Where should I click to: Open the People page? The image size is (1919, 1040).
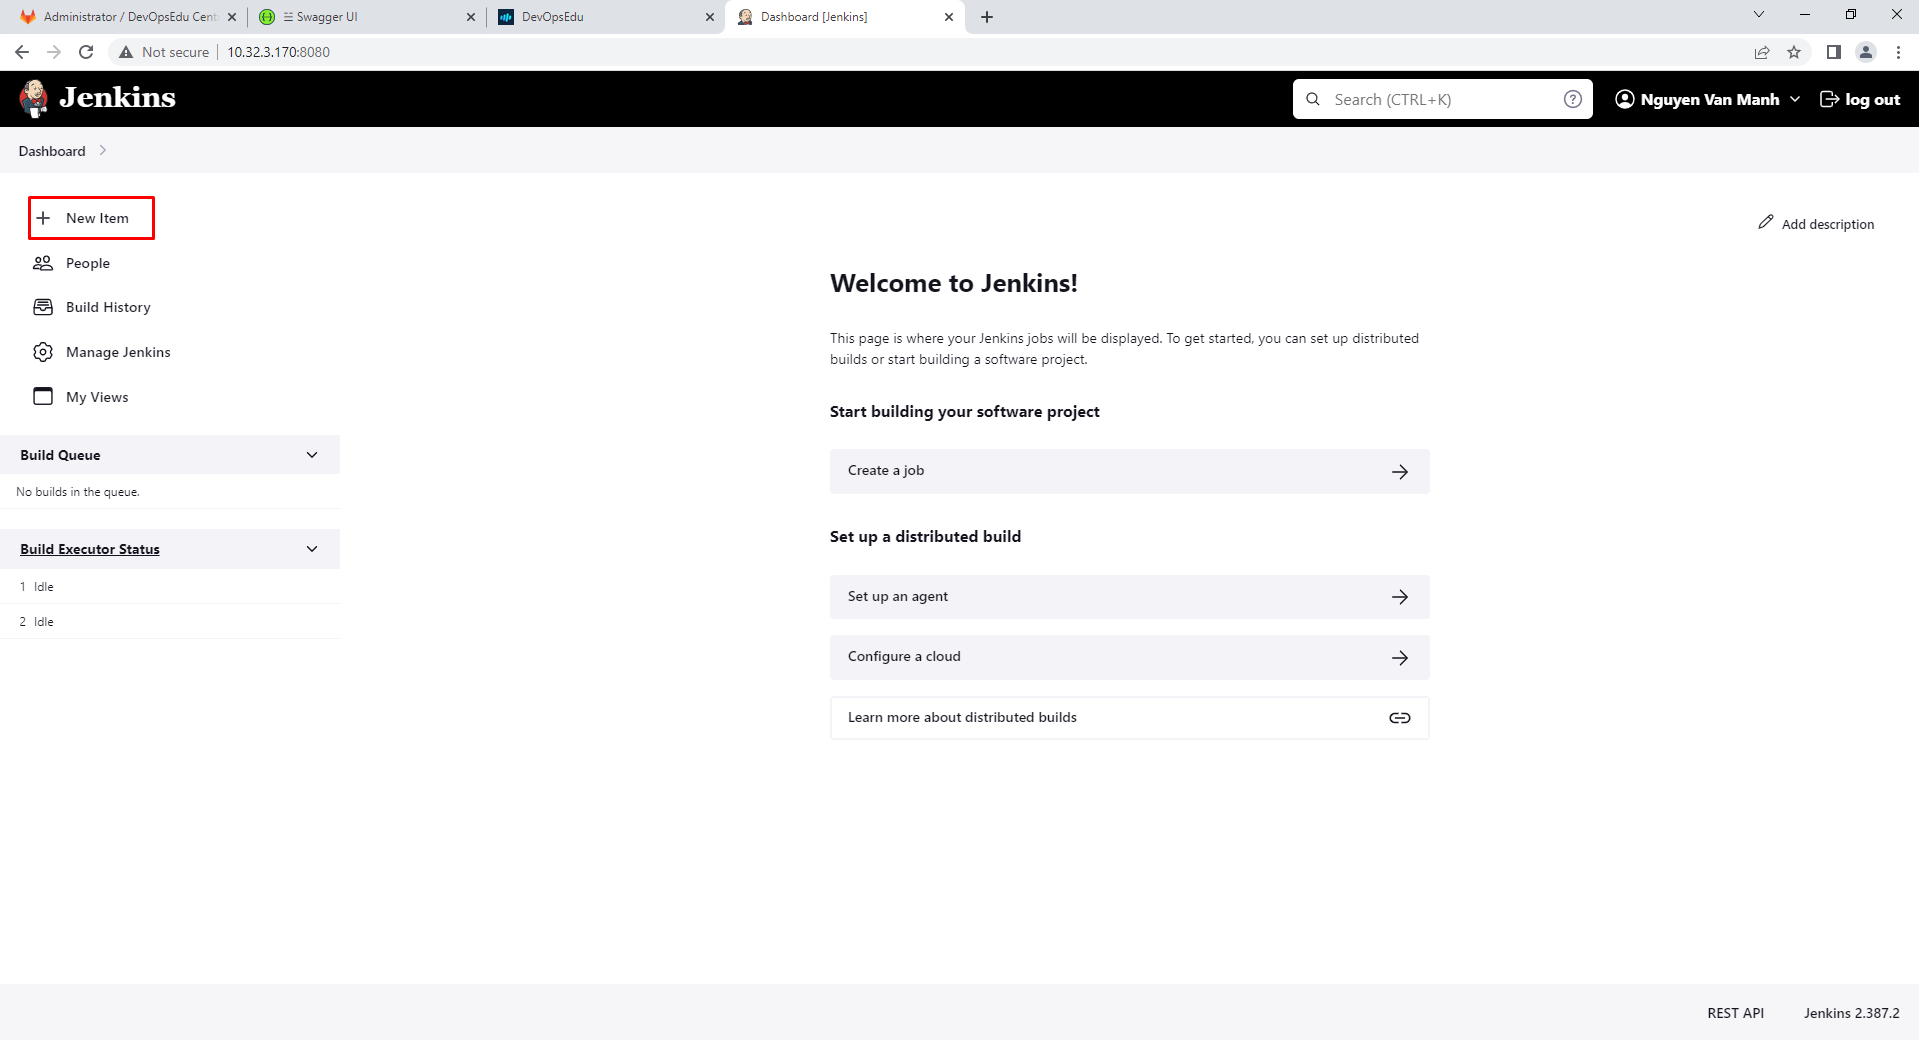point(88,263)
